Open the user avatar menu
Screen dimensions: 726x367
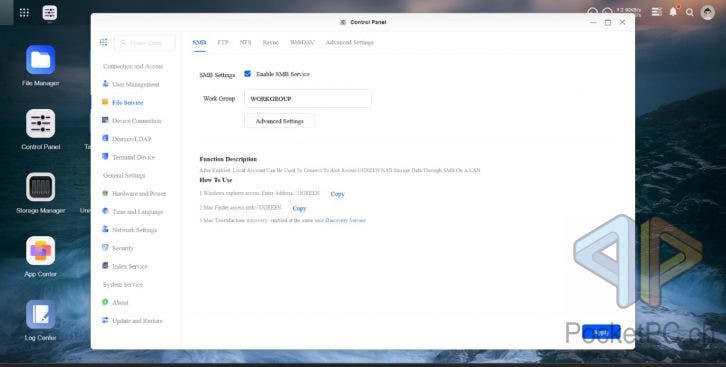click(707, 12)
